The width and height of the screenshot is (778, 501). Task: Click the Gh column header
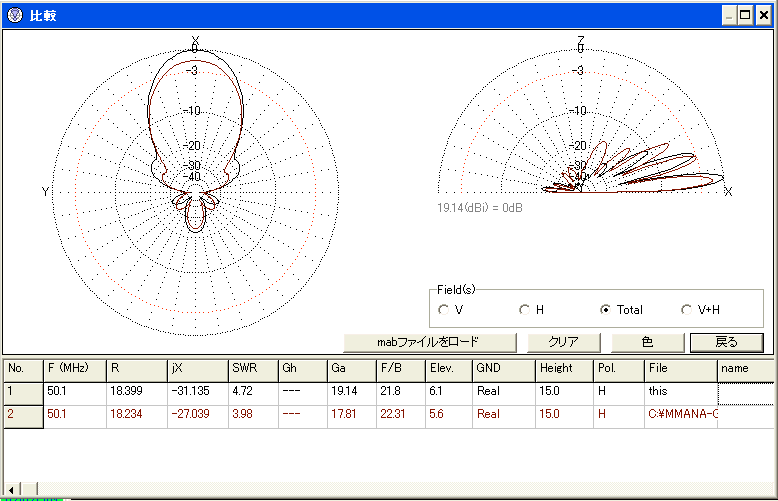point(303,369)
